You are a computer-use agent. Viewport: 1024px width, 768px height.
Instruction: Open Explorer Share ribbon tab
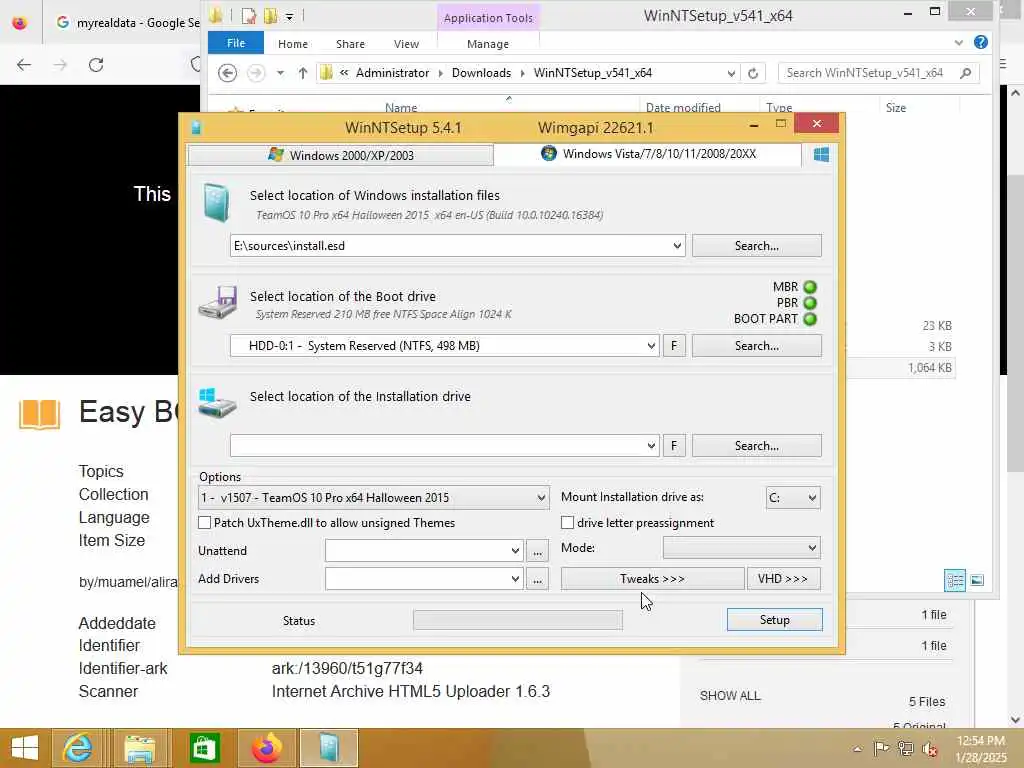click(350, 44)
